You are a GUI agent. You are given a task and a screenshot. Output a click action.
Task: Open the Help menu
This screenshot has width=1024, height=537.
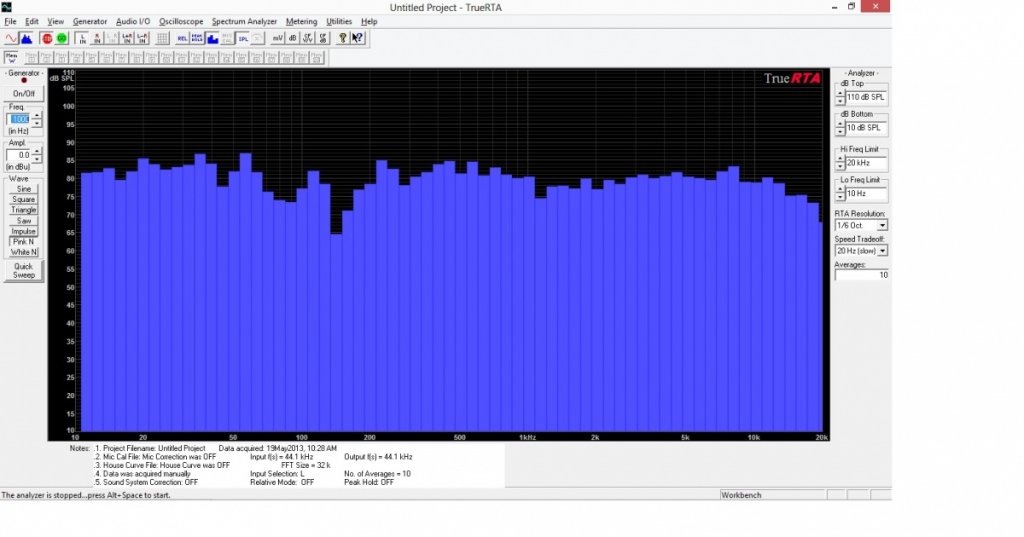[369, 22]
